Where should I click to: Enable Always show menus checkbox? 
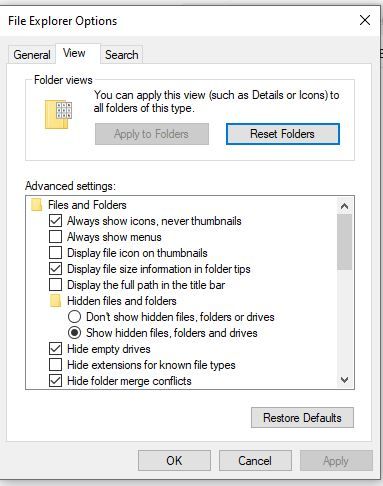click(55, 237)
